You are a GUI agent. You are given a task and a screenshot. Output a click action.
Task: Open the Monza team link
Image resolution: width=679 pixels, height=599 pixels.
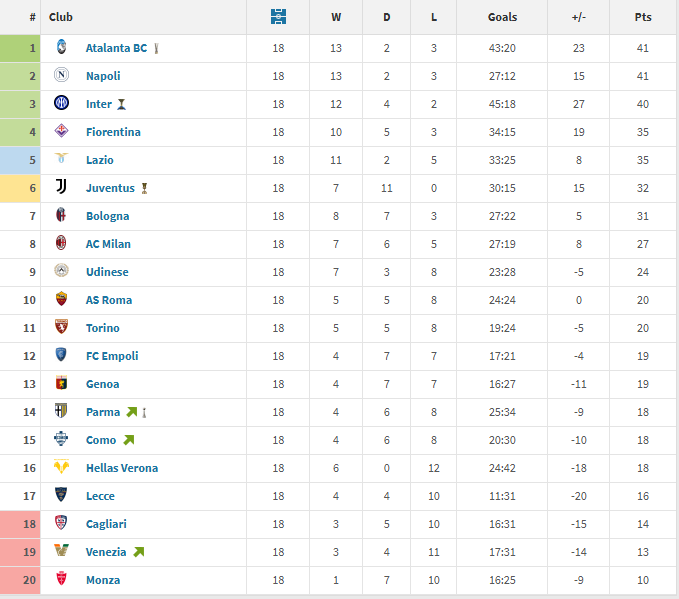pyautogui.click(x=103, y=580)
